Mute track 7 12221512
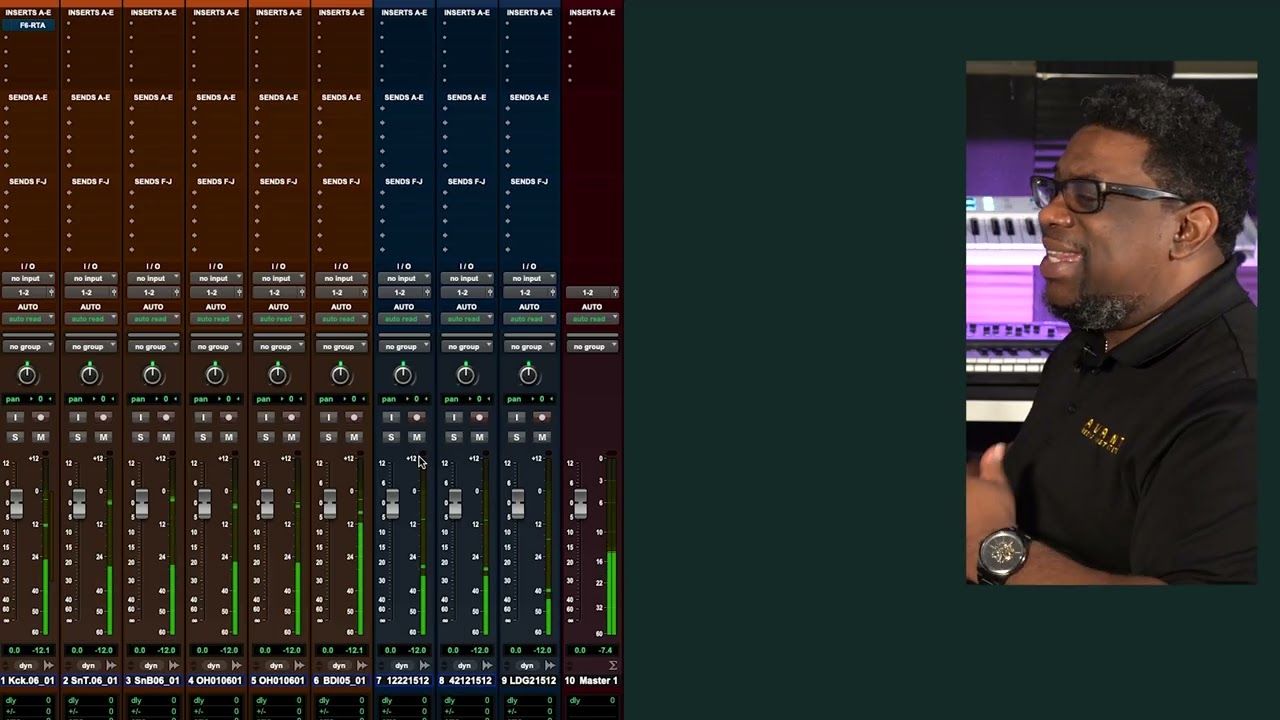Screen dimensions: 1280x720 417,437
